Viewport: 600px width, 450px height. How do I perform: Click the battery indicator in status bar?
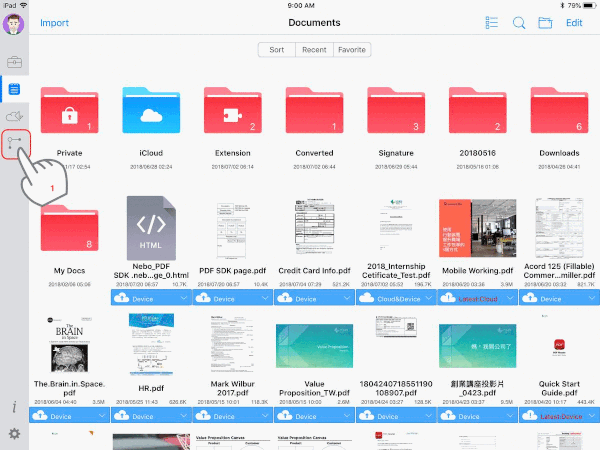pos(590,5)
